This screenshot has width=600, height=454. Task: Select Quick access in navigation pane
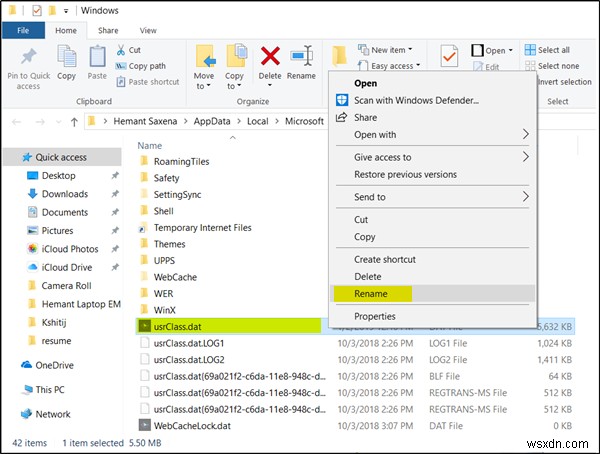pyautogui.click(x=63, y=157)
